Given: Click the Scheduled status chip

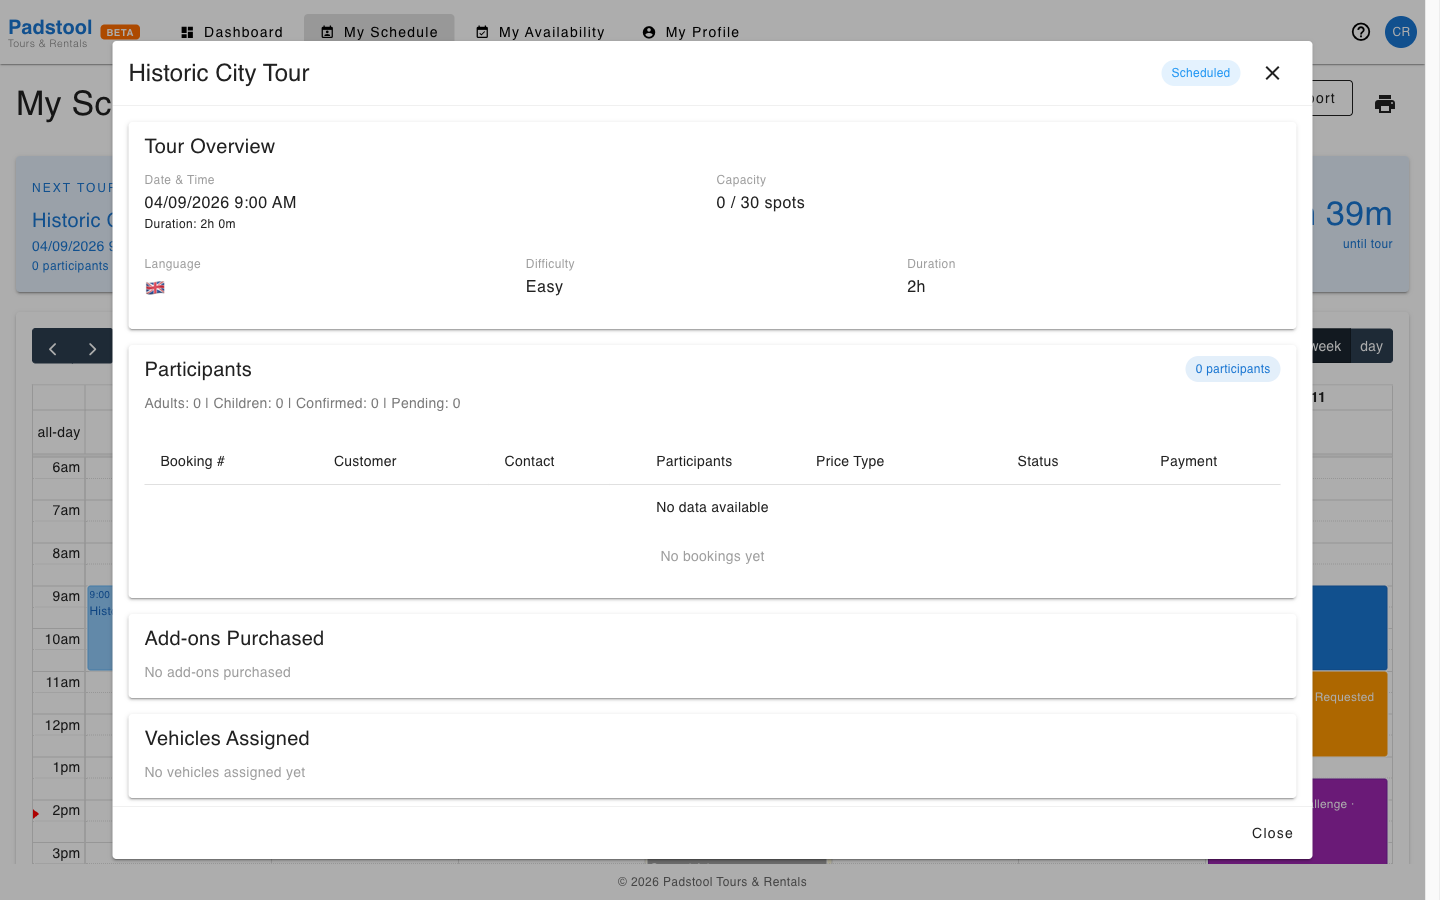Looking at the screenshot, I should pos(1200,73).
